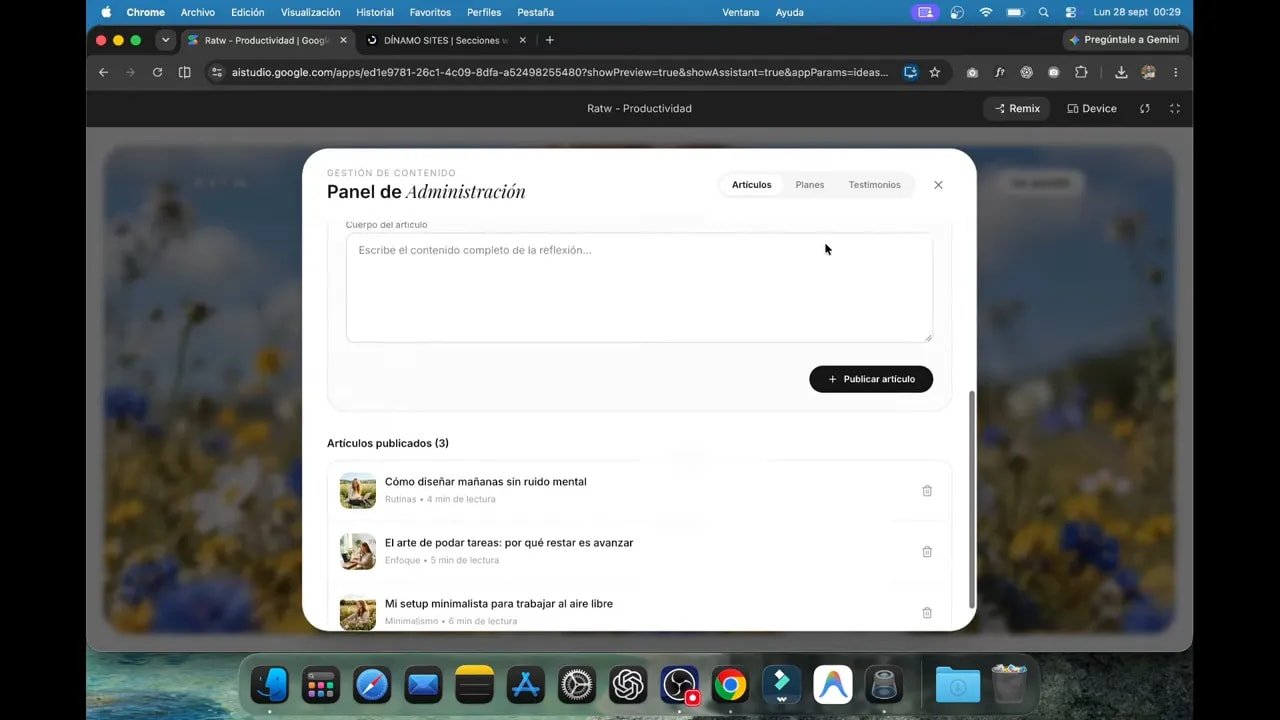Click the Remix button
Image resolution: width=1280 pixels, height=720 pixels.
pyautogui.click(x=1017, y=108)
